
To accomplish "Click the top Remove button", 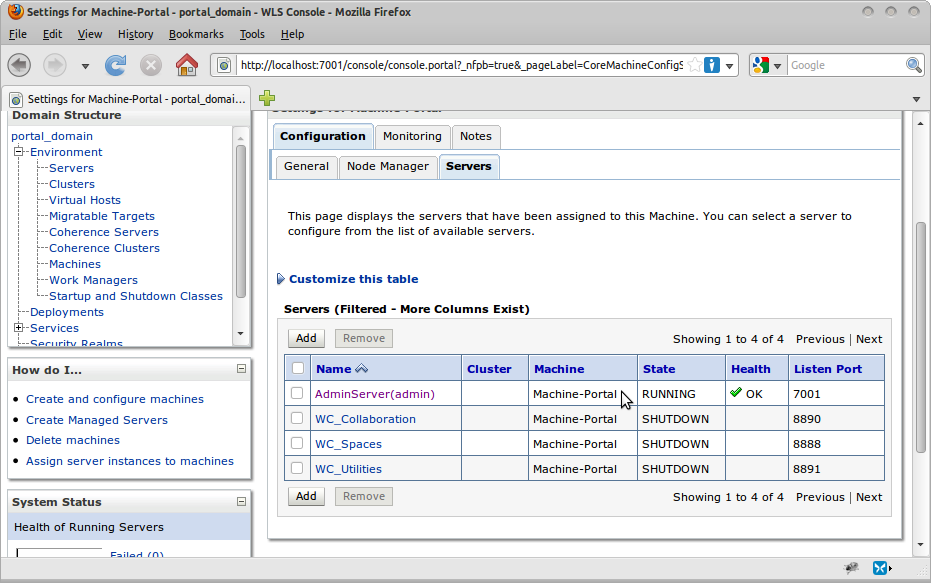I will pos(364,338).
